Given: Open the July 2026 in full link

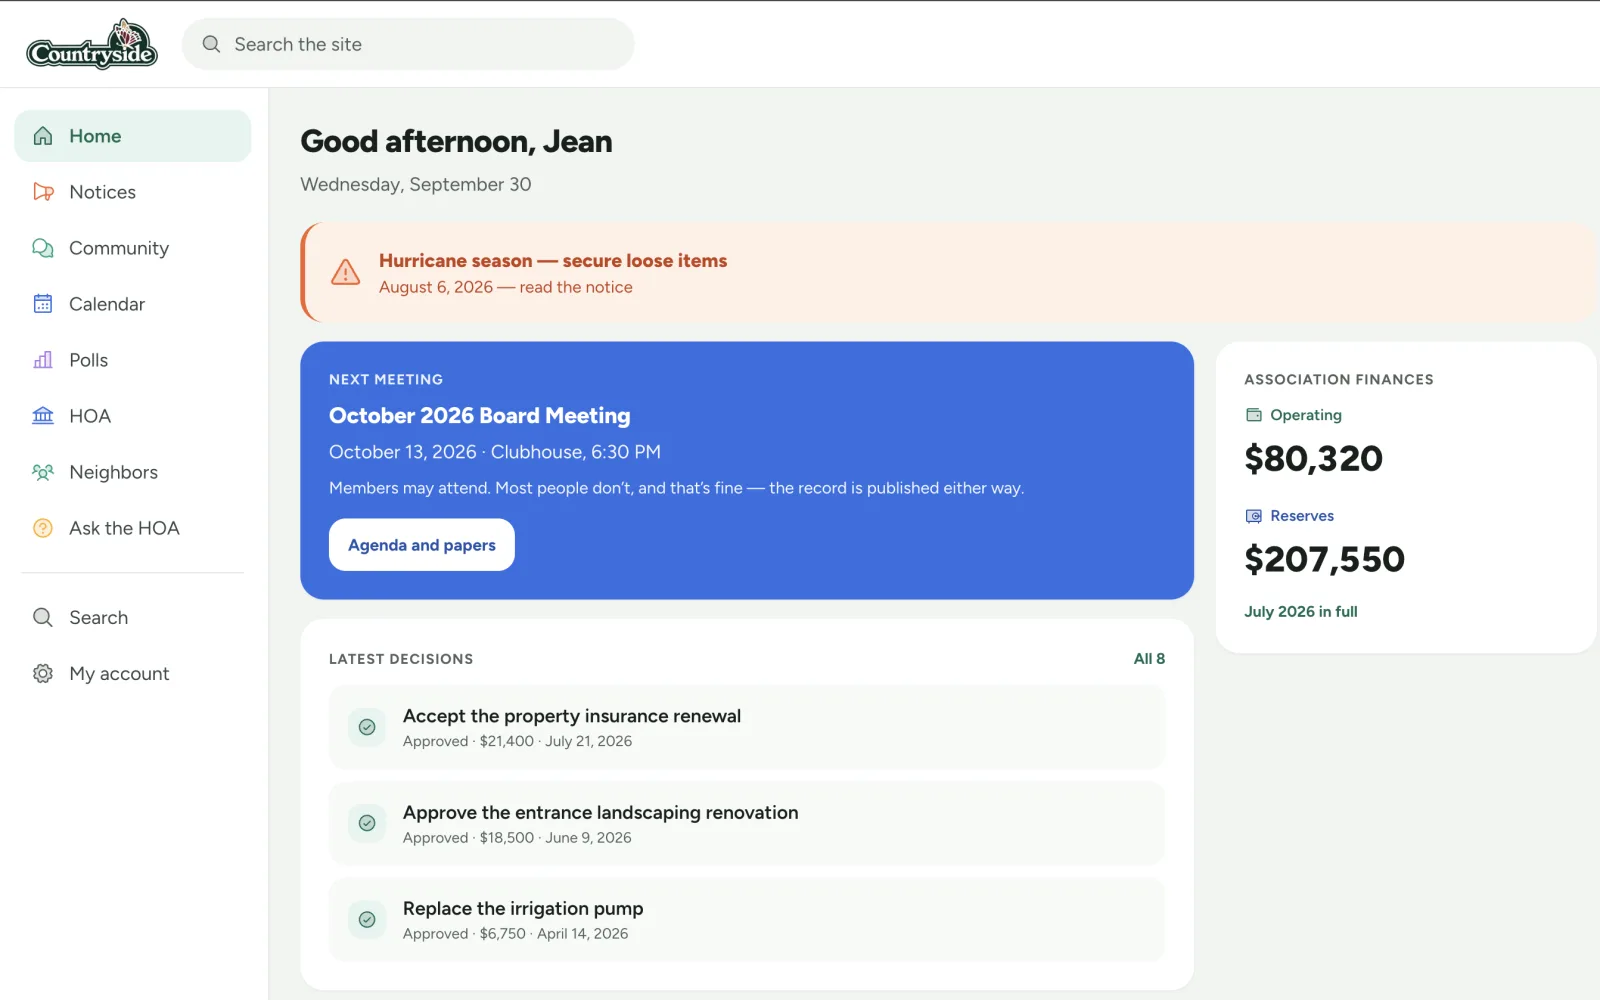Looking at the screenshot, I should 1301,611.
